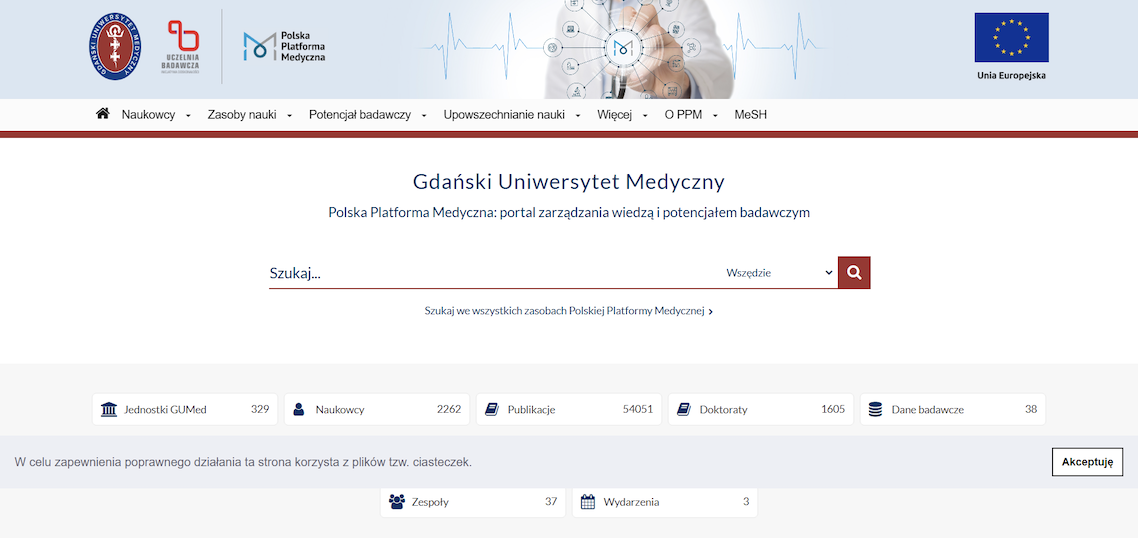
Task: Open the Uczelnia Badawcza logo
Action: (182, 46)
